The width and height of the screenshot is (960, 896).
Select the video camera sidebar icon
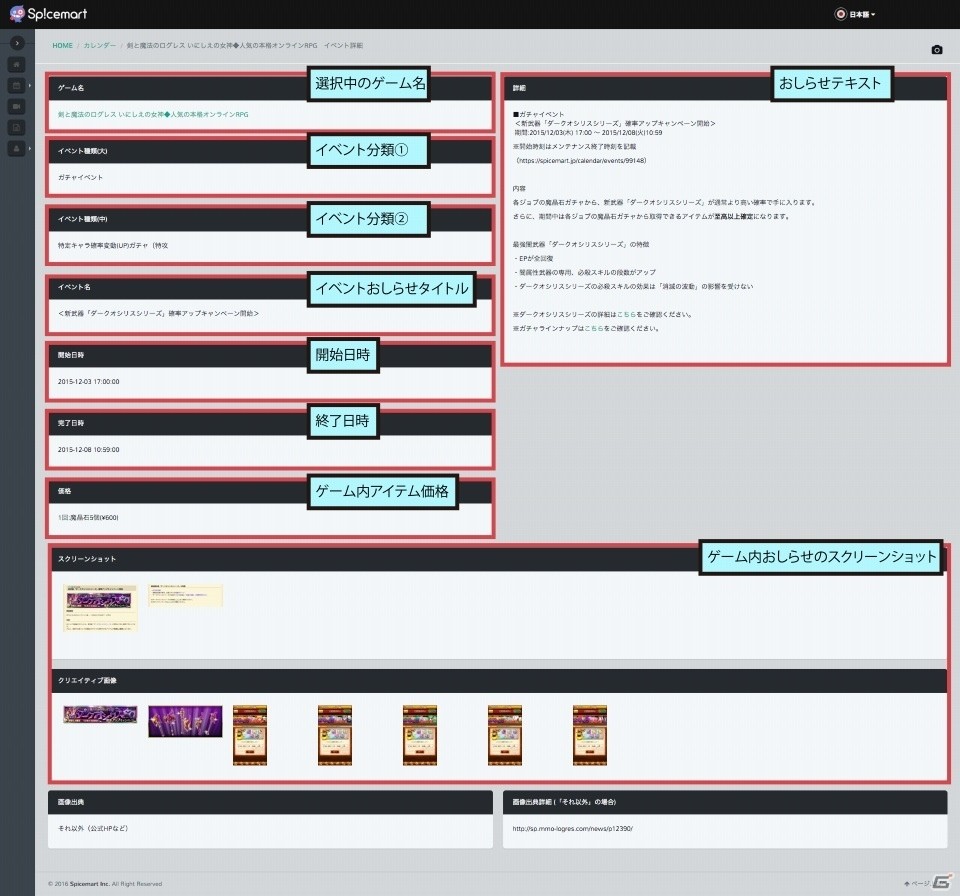(x=17, y=107)
